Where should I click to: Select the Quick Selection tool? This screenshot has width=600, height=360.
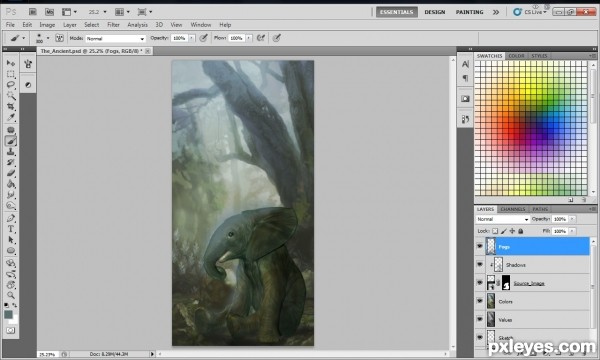[11, 95]
